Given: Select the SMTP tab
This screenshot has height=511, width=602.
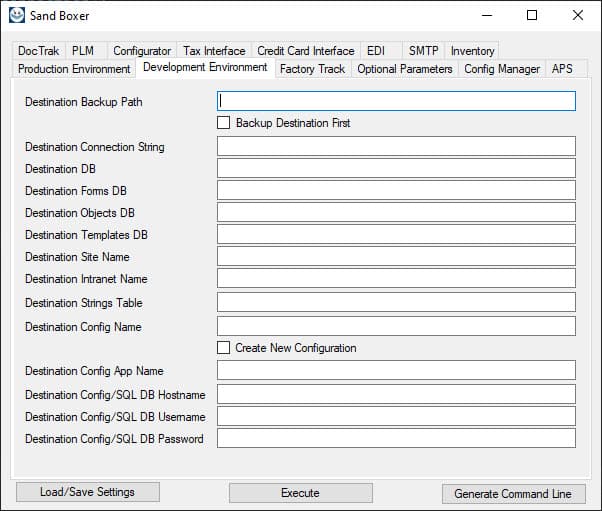Looking at the screenshot, I should click(x=423, y=51).
